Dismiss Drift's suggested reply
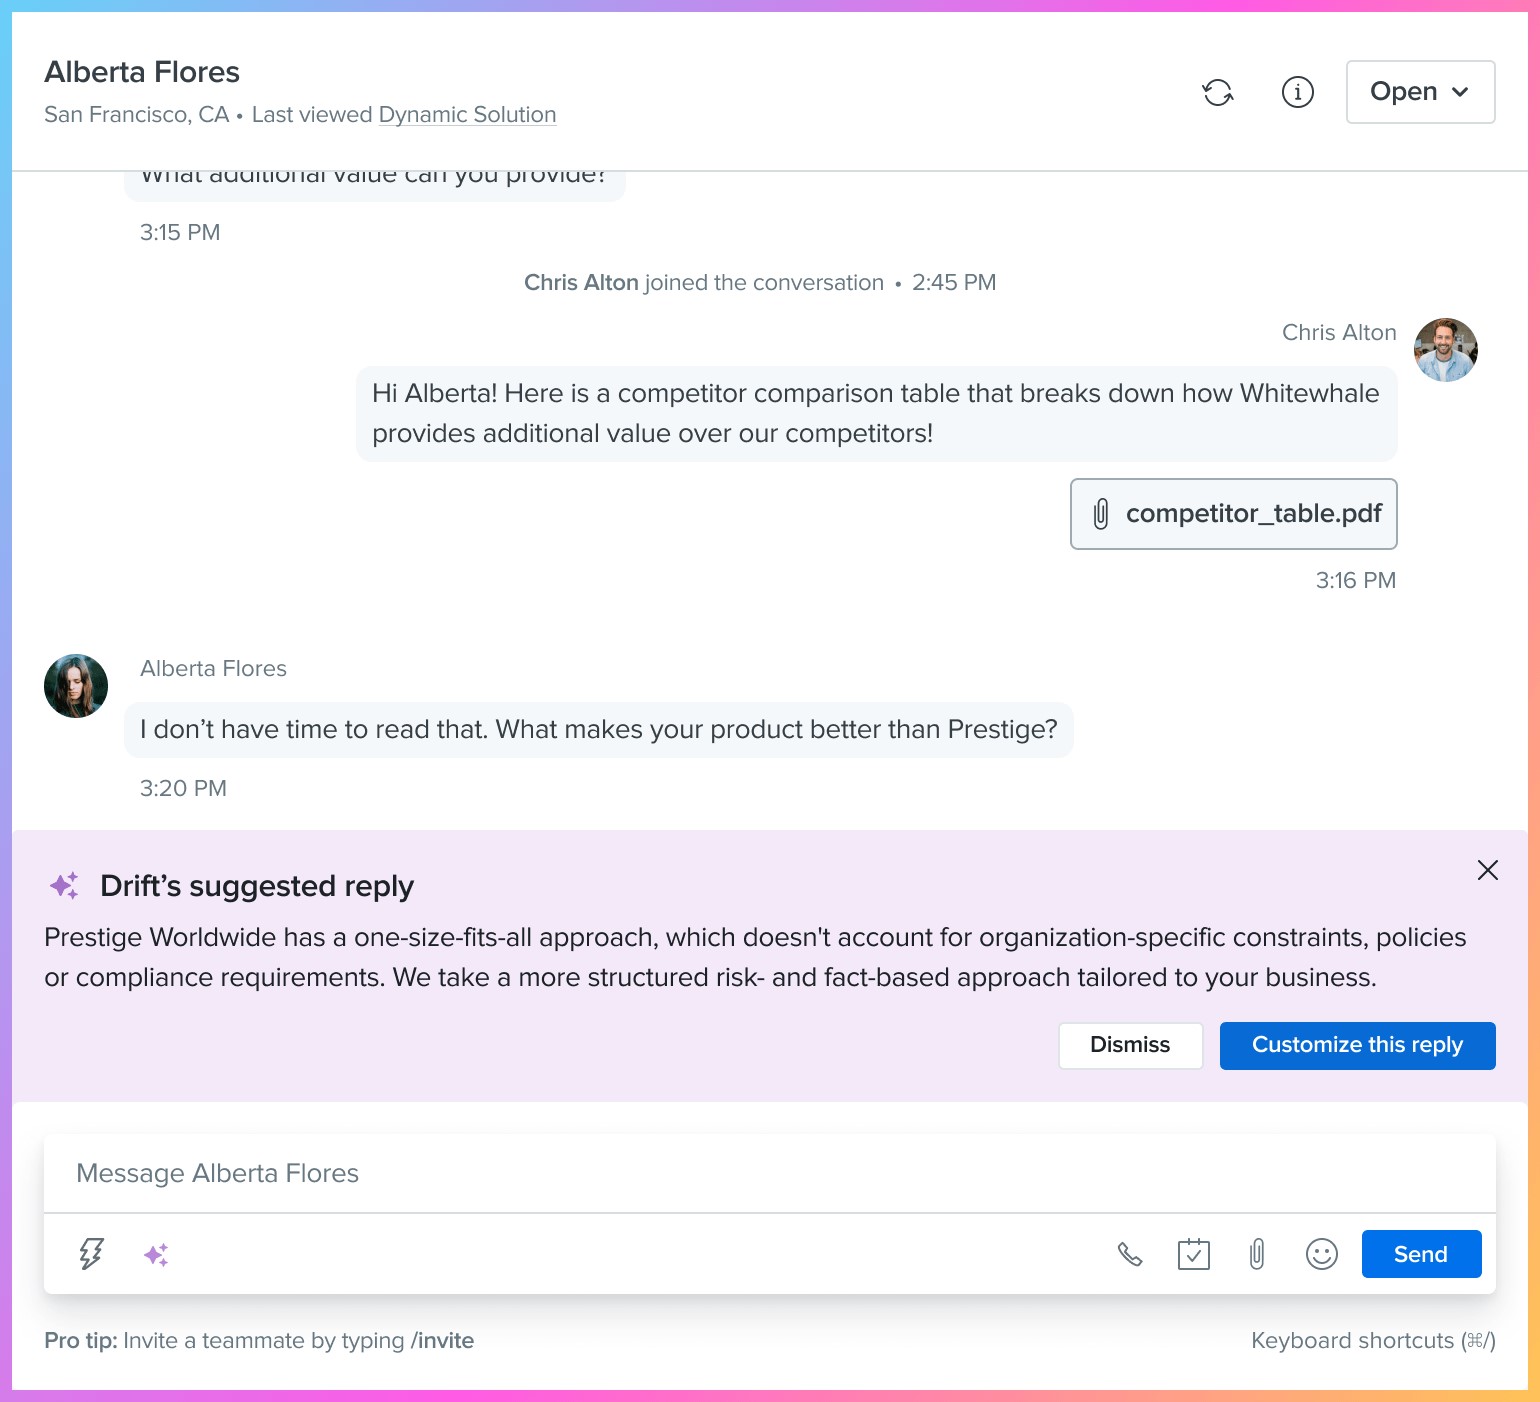1540x1402 pixels. click(x=1130, y=1045)
